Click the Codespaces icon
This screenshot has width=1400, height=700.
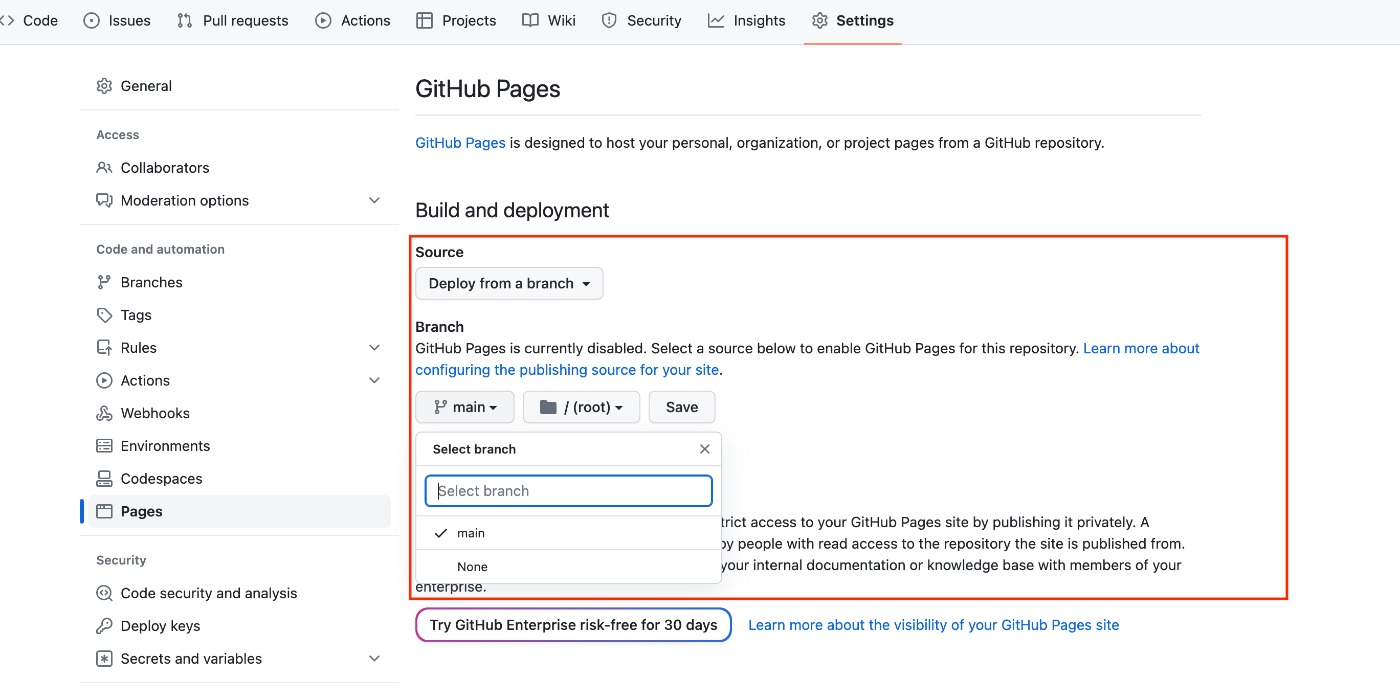(x=104, y=478)
